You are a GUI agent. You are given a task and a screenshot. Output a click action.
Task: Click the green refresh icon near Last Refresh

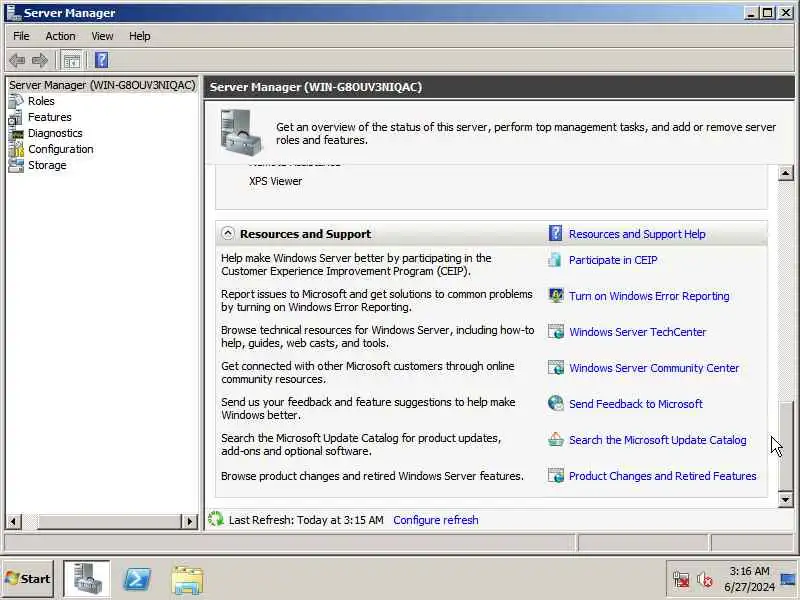pos(216,519)
